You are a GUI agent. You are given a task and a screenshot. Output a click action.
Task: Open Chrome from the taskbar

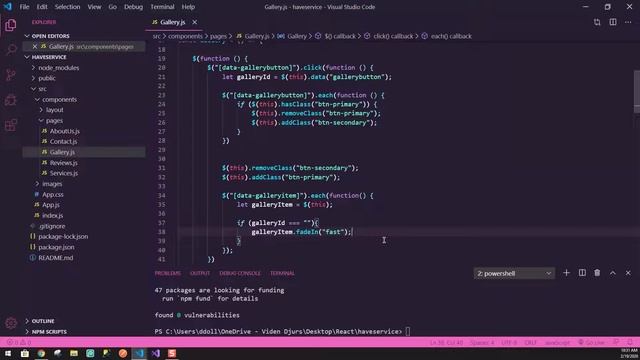[41, 353]
